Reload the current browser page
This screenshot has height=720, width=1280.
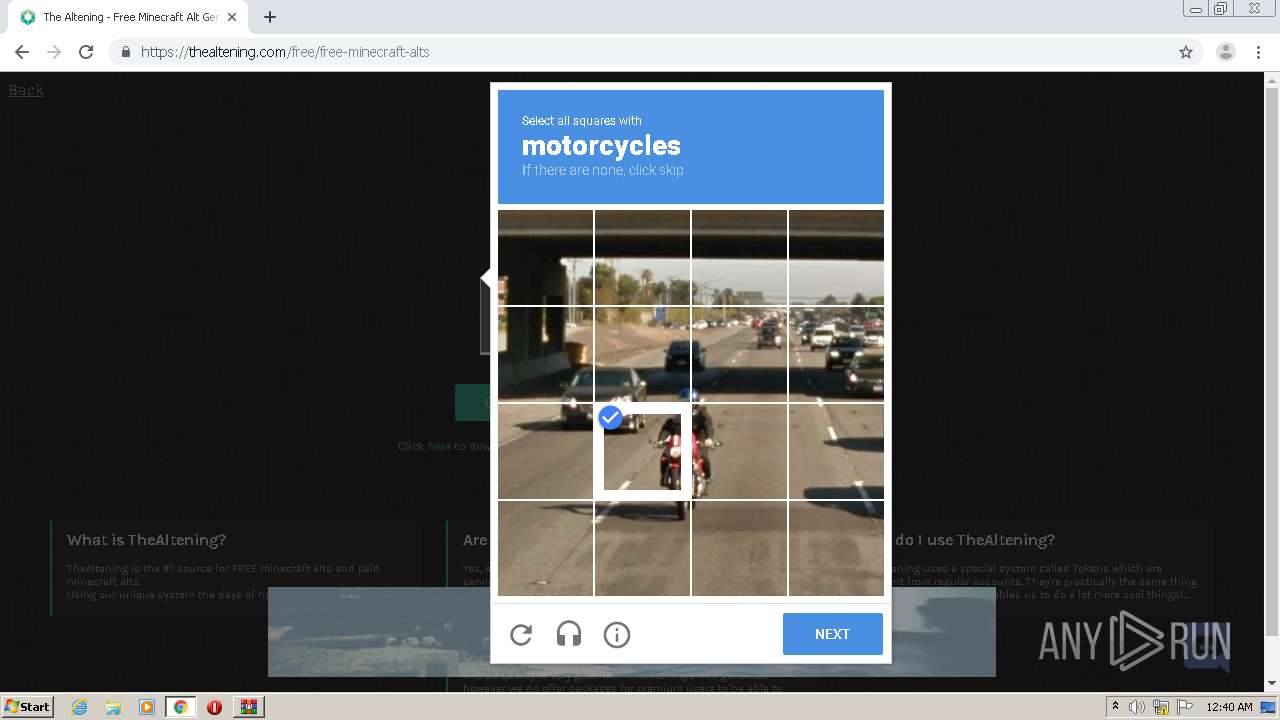pos(86,52)
